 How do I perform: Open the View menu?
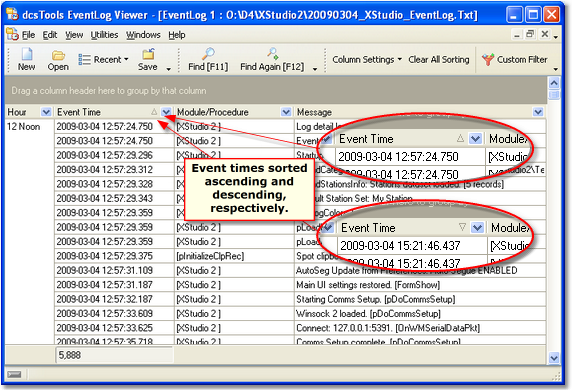[74, 35]
